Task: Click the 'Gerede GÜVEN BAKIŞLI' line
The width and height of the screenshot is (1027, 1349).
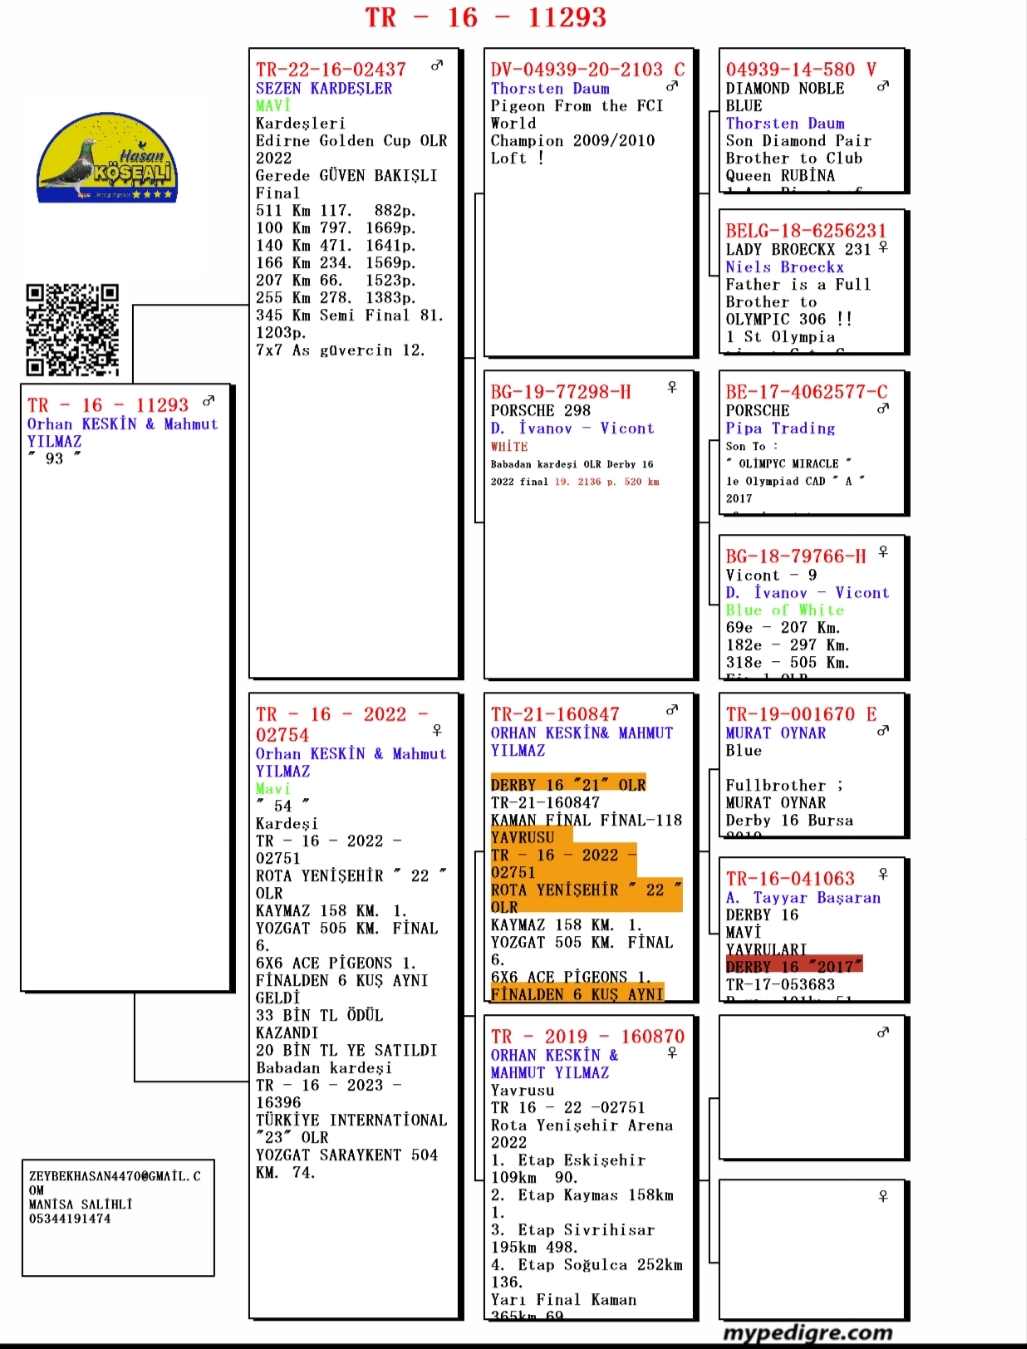Action: [x=347, y=176]
